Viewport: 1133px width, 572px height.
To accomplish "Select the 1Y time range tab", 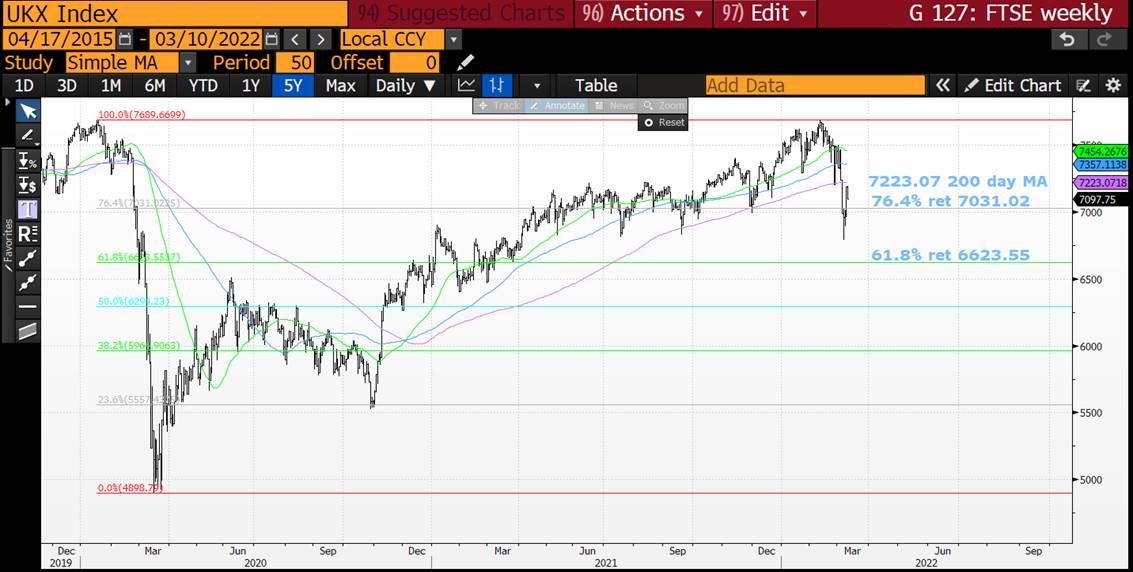I will [x=251, y=85].
